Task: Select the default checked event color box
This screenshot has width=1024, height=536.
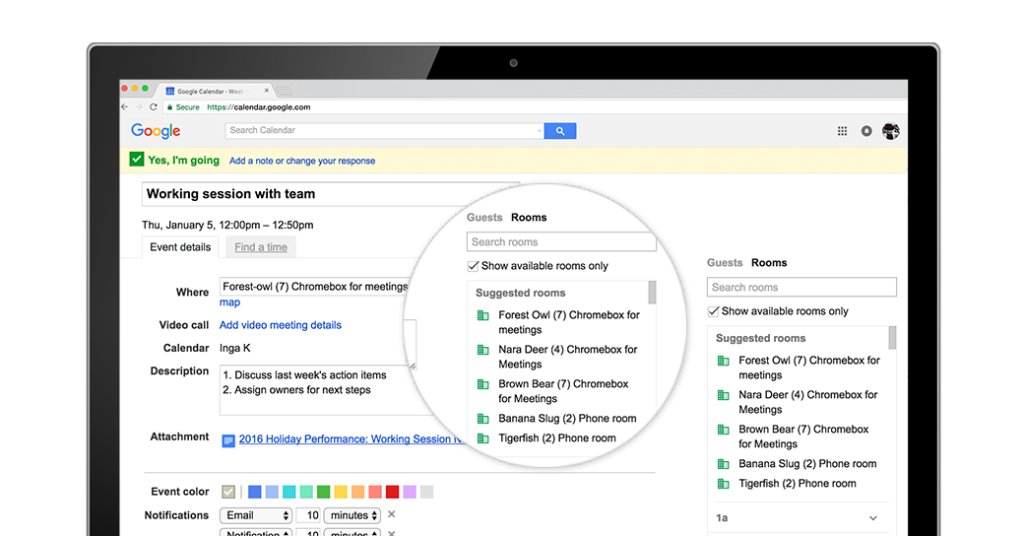Action: (x=228, y=492)
